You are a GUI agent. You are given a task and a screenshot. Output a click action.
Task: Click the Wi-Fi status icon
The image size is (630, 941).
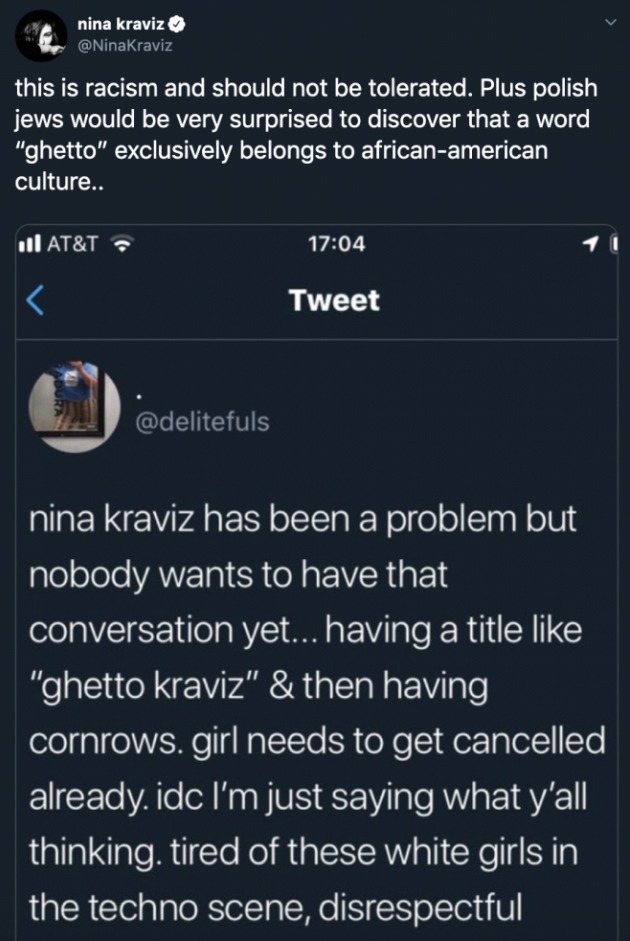coord(122,243)
